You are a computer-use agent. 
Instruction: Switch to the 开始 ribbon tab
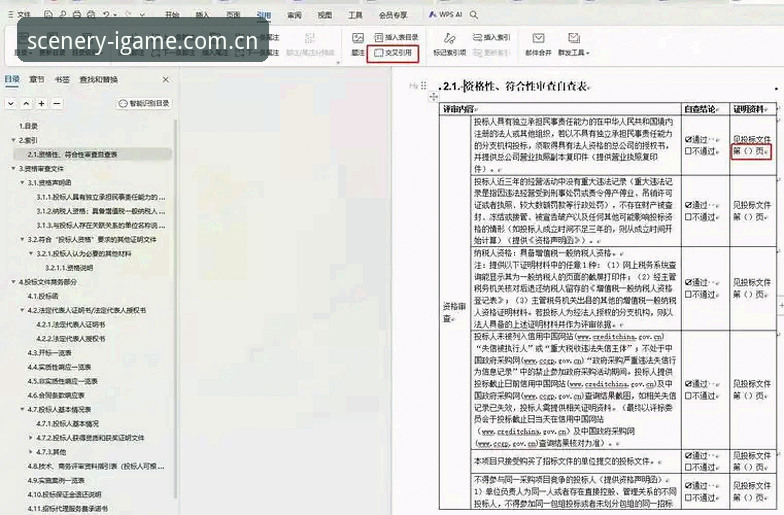point(172,15)
